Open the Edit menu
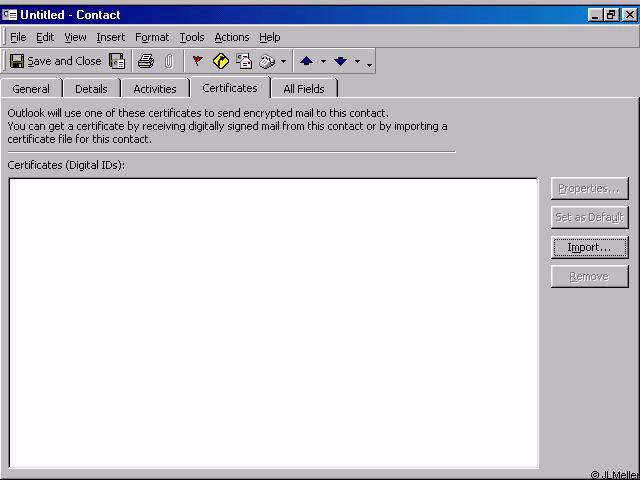The height and width of the screenshot is (480, 640). 45,37
